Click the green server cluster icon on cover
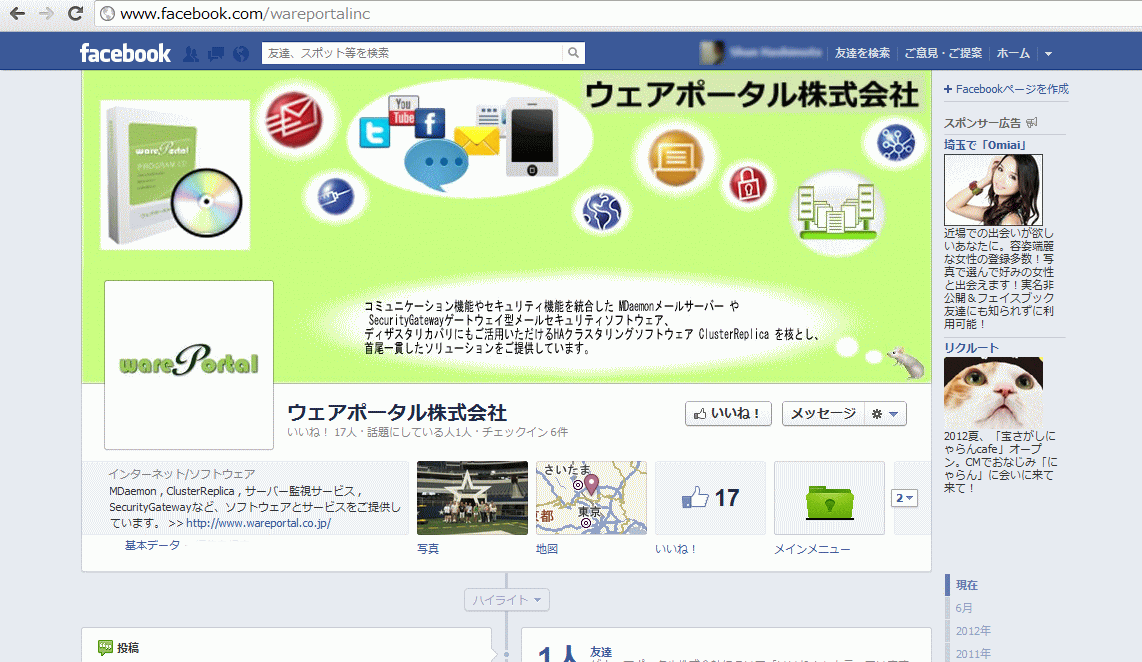This screenshot has height=662, width=1142. (x=837, y=212)
